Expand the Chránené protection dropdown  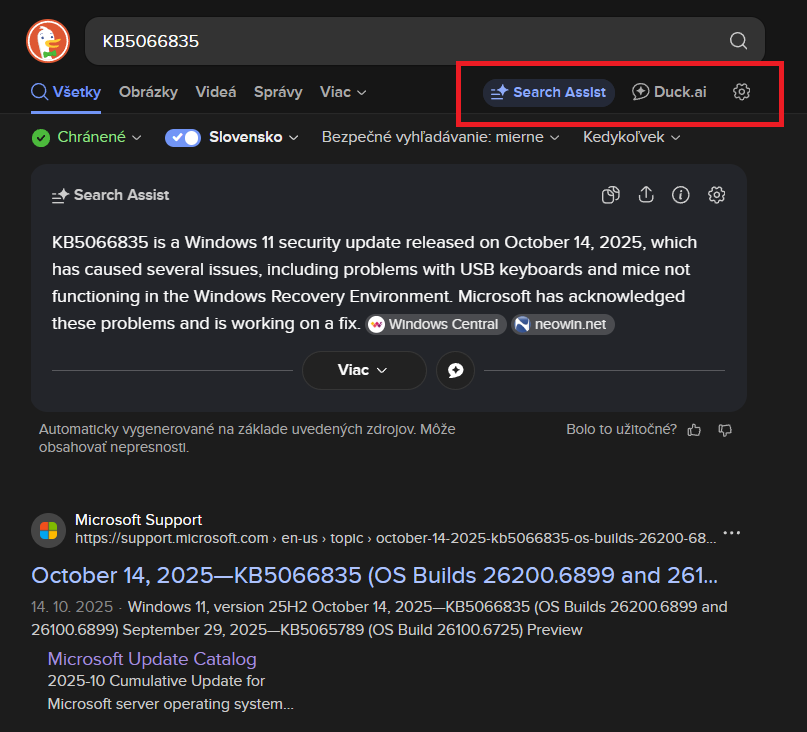[x=86, y=137]
